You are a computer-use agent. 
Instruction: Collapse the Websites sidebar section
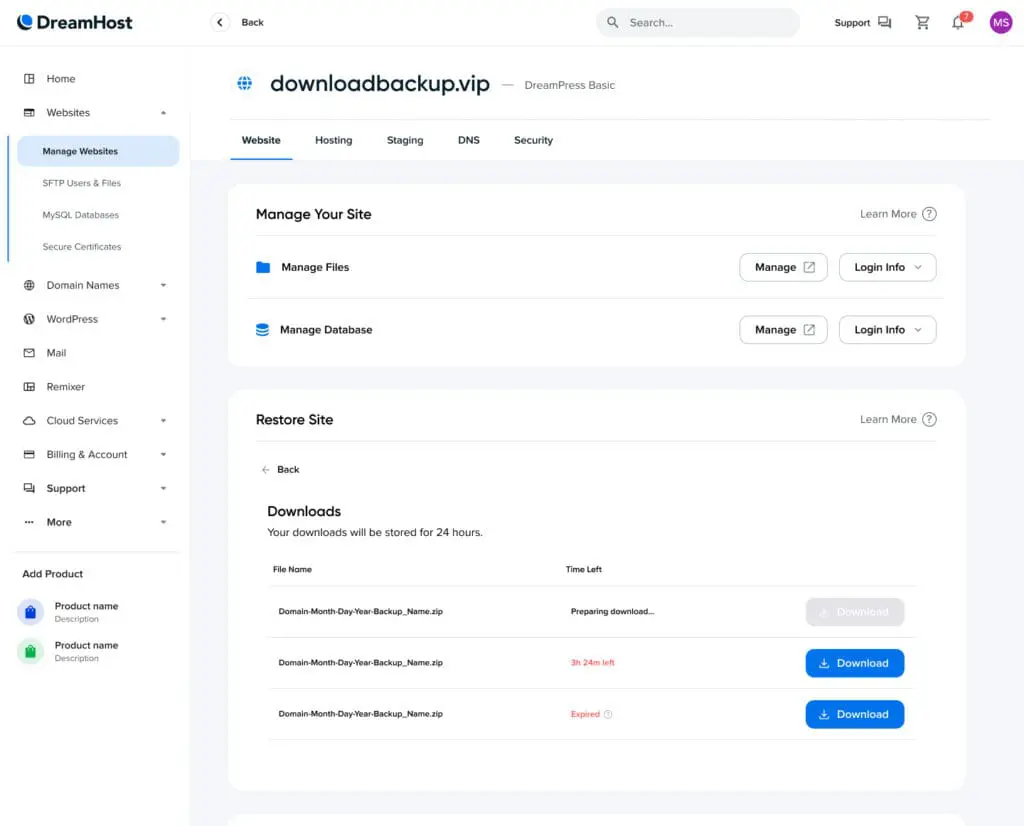(163, 112)
